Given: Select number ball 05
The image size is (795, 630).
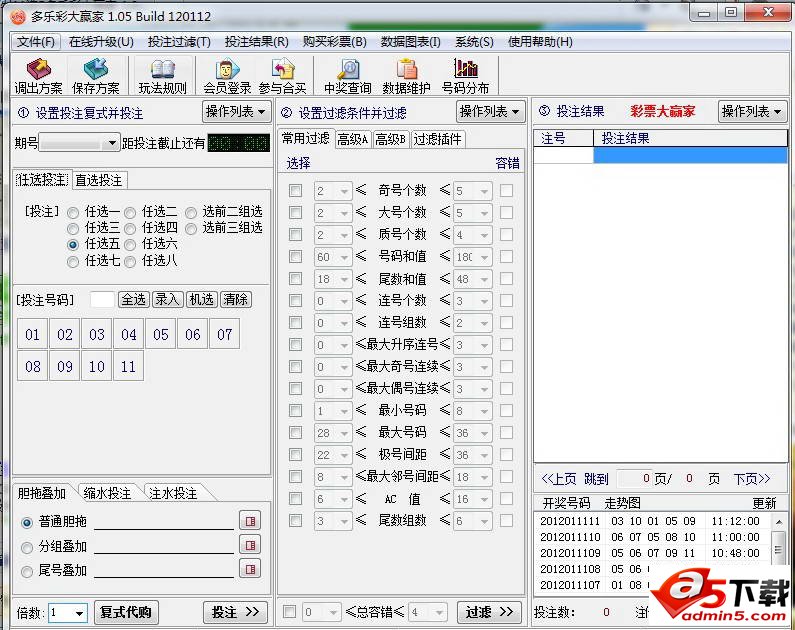Looking at the screenshot, I should pyautogui.click(x=161, y=334).
